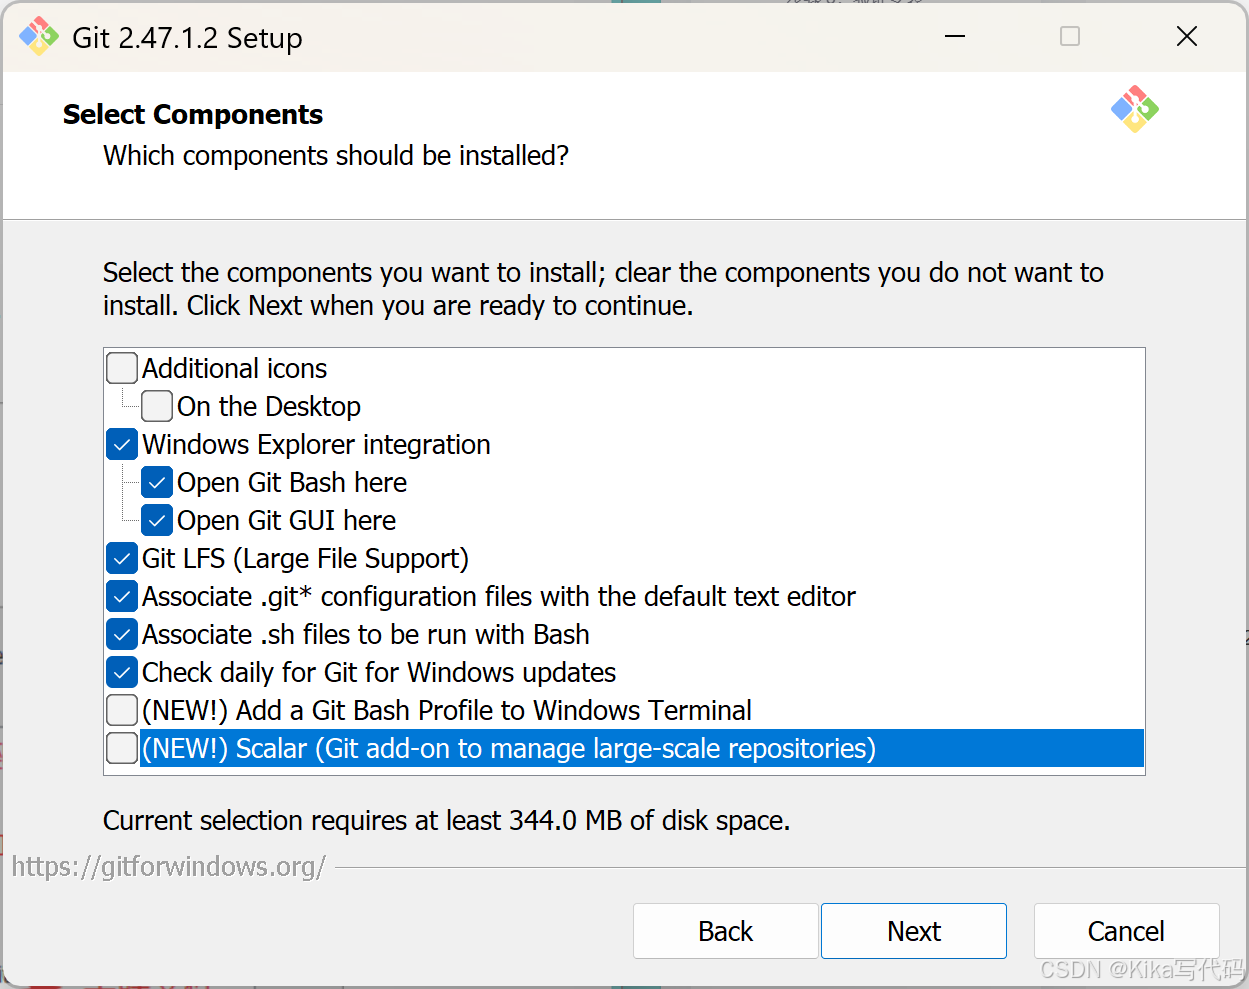Select the Open Git GUI here label
This screenshot has width=1249, height=989.
click(x=286, y=520)
